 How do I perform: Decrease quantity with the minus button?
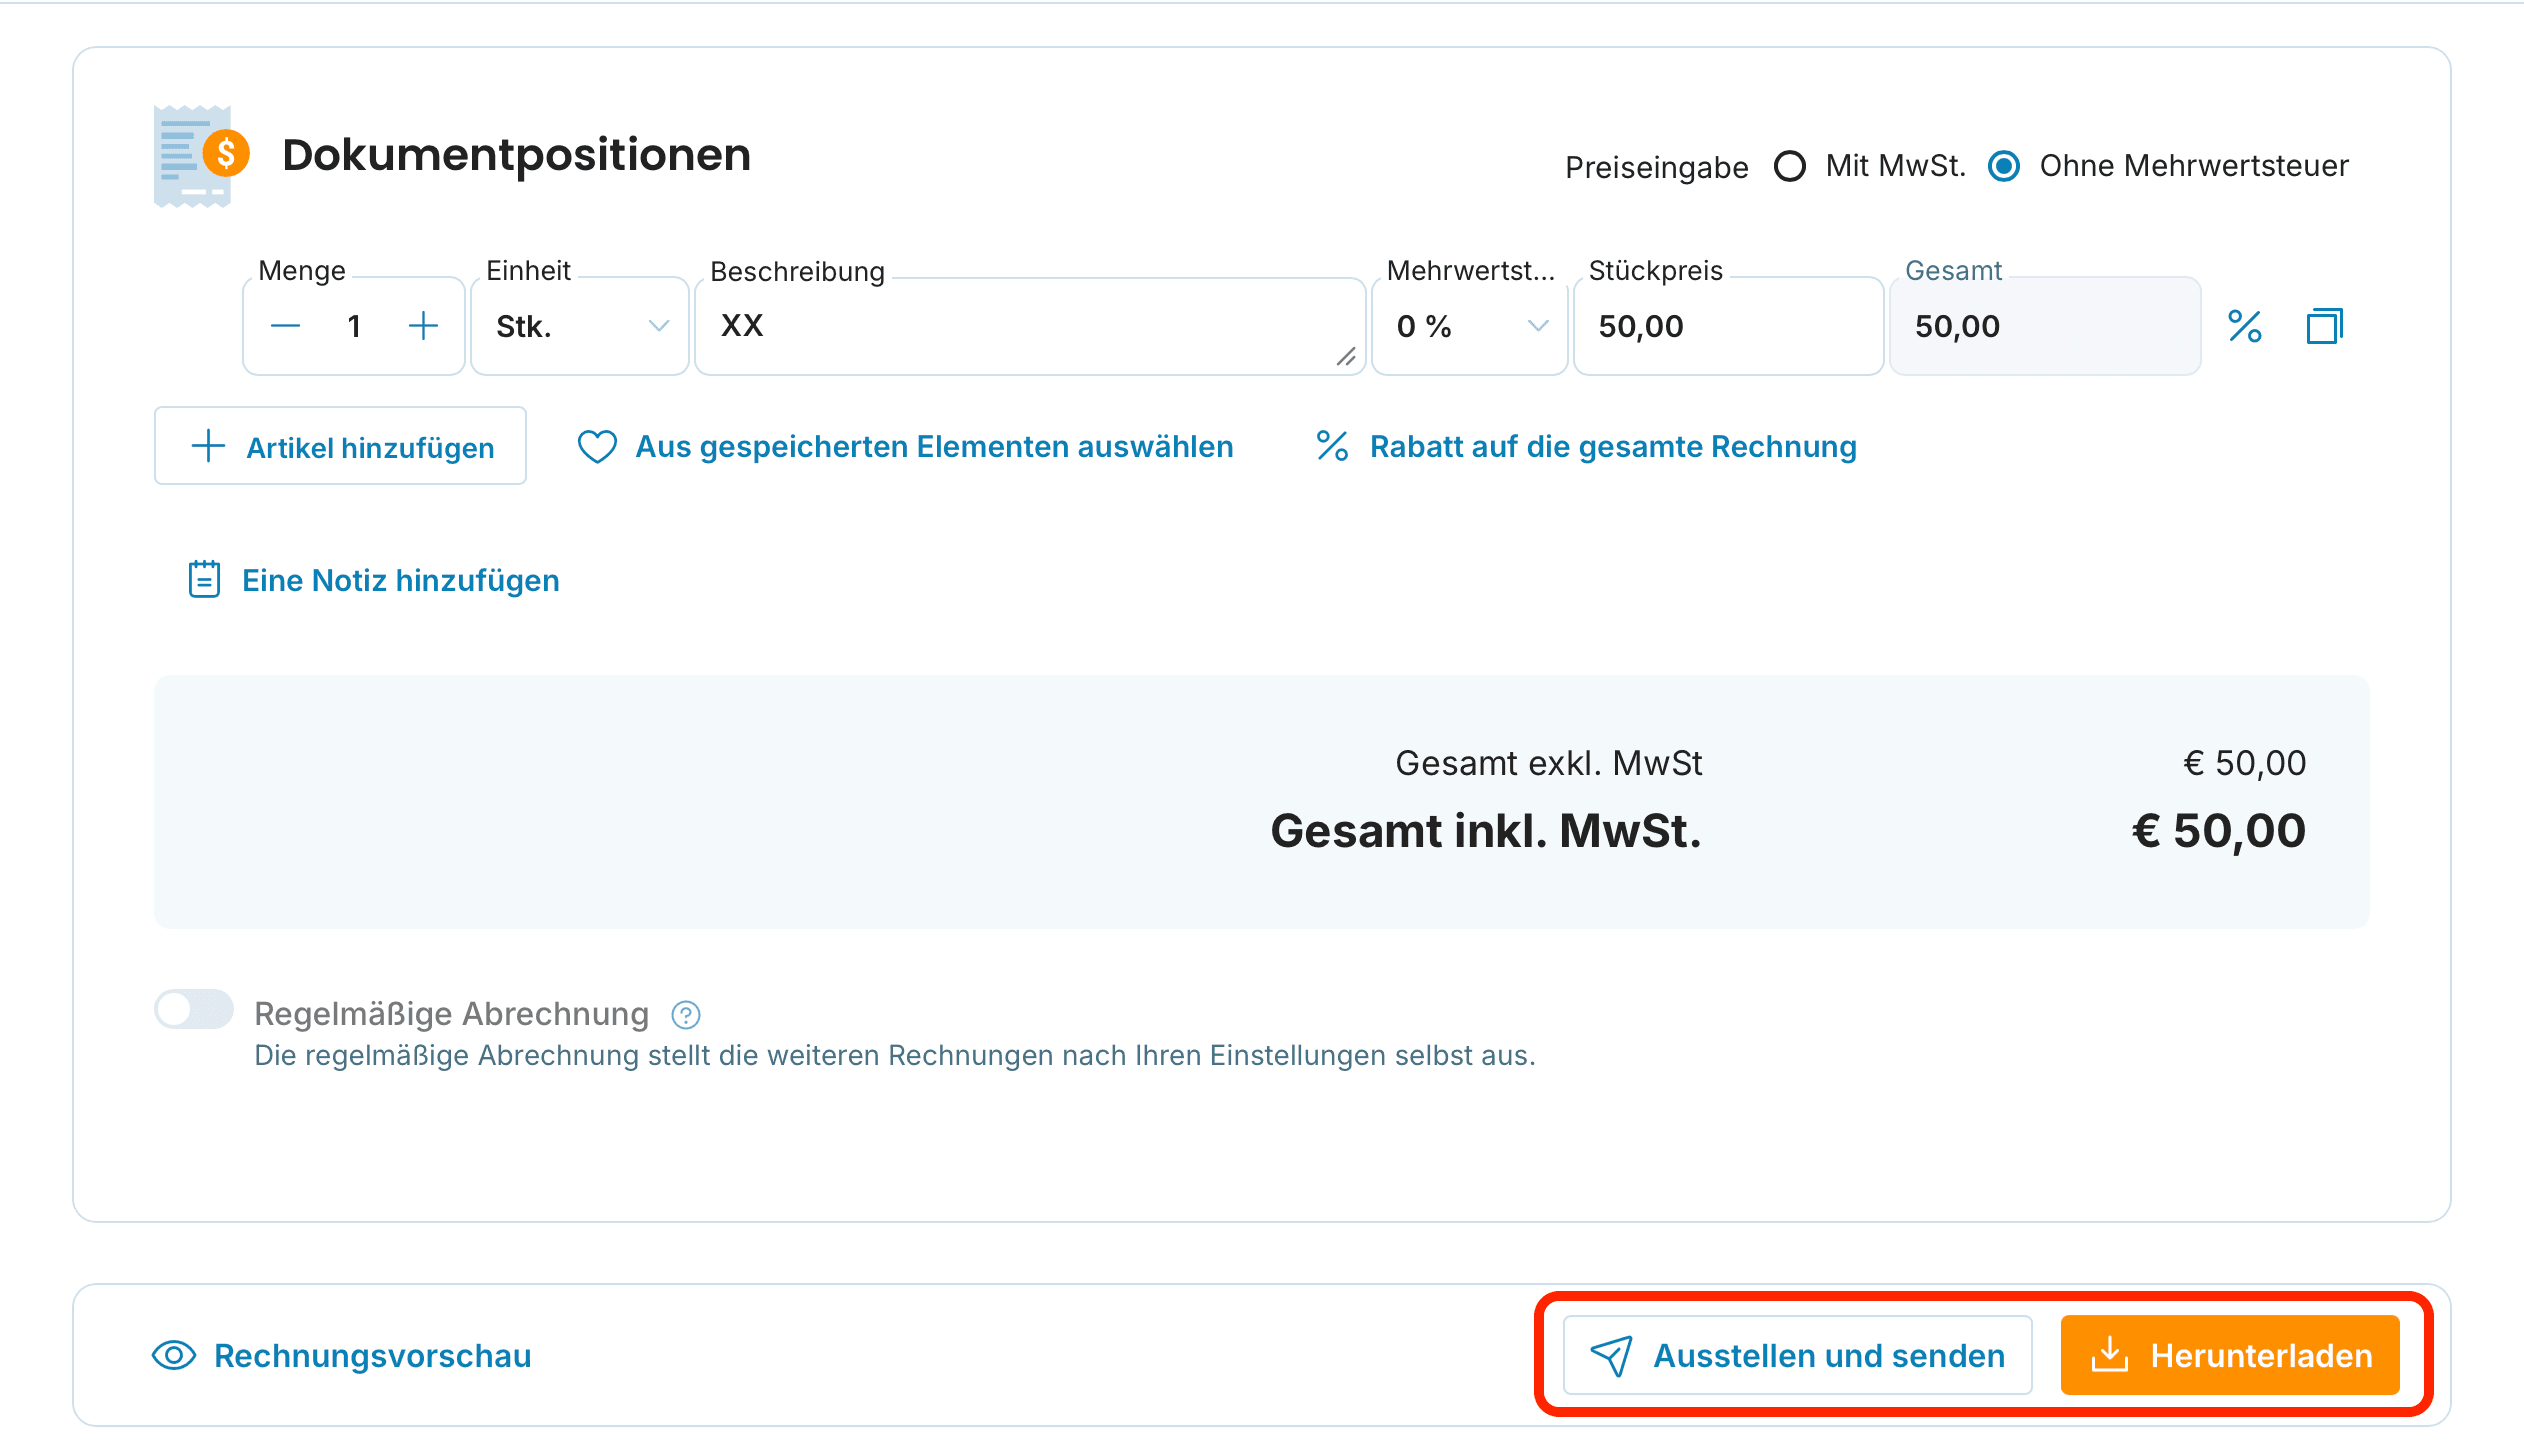285,326
